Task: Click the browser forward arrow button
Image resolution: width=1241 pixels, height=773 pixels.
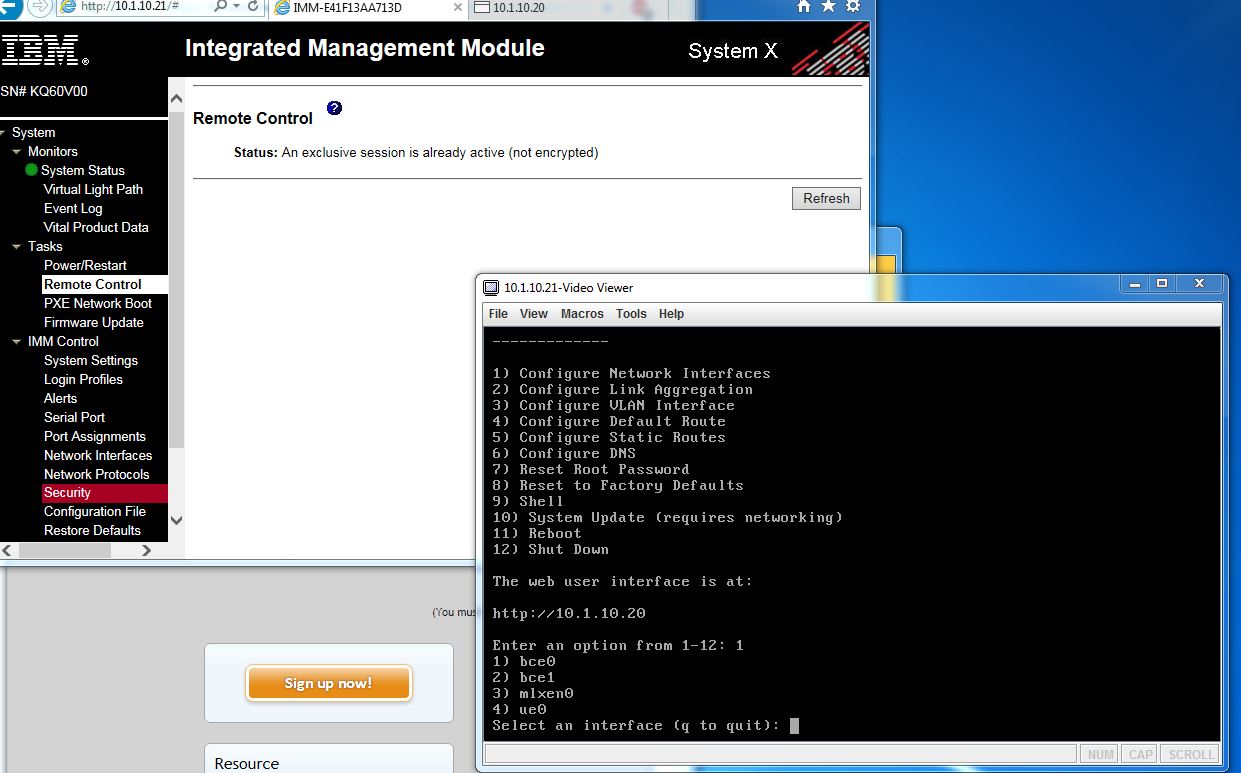Action: 38,7
